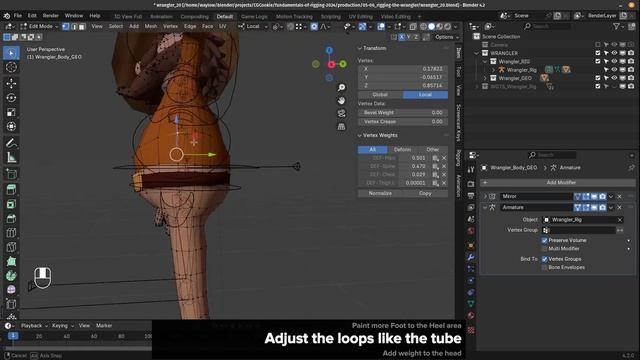The height and width of the screenshot is (360, 640).
Task: Enable face select mode
Action: click(x=82, y=27)
